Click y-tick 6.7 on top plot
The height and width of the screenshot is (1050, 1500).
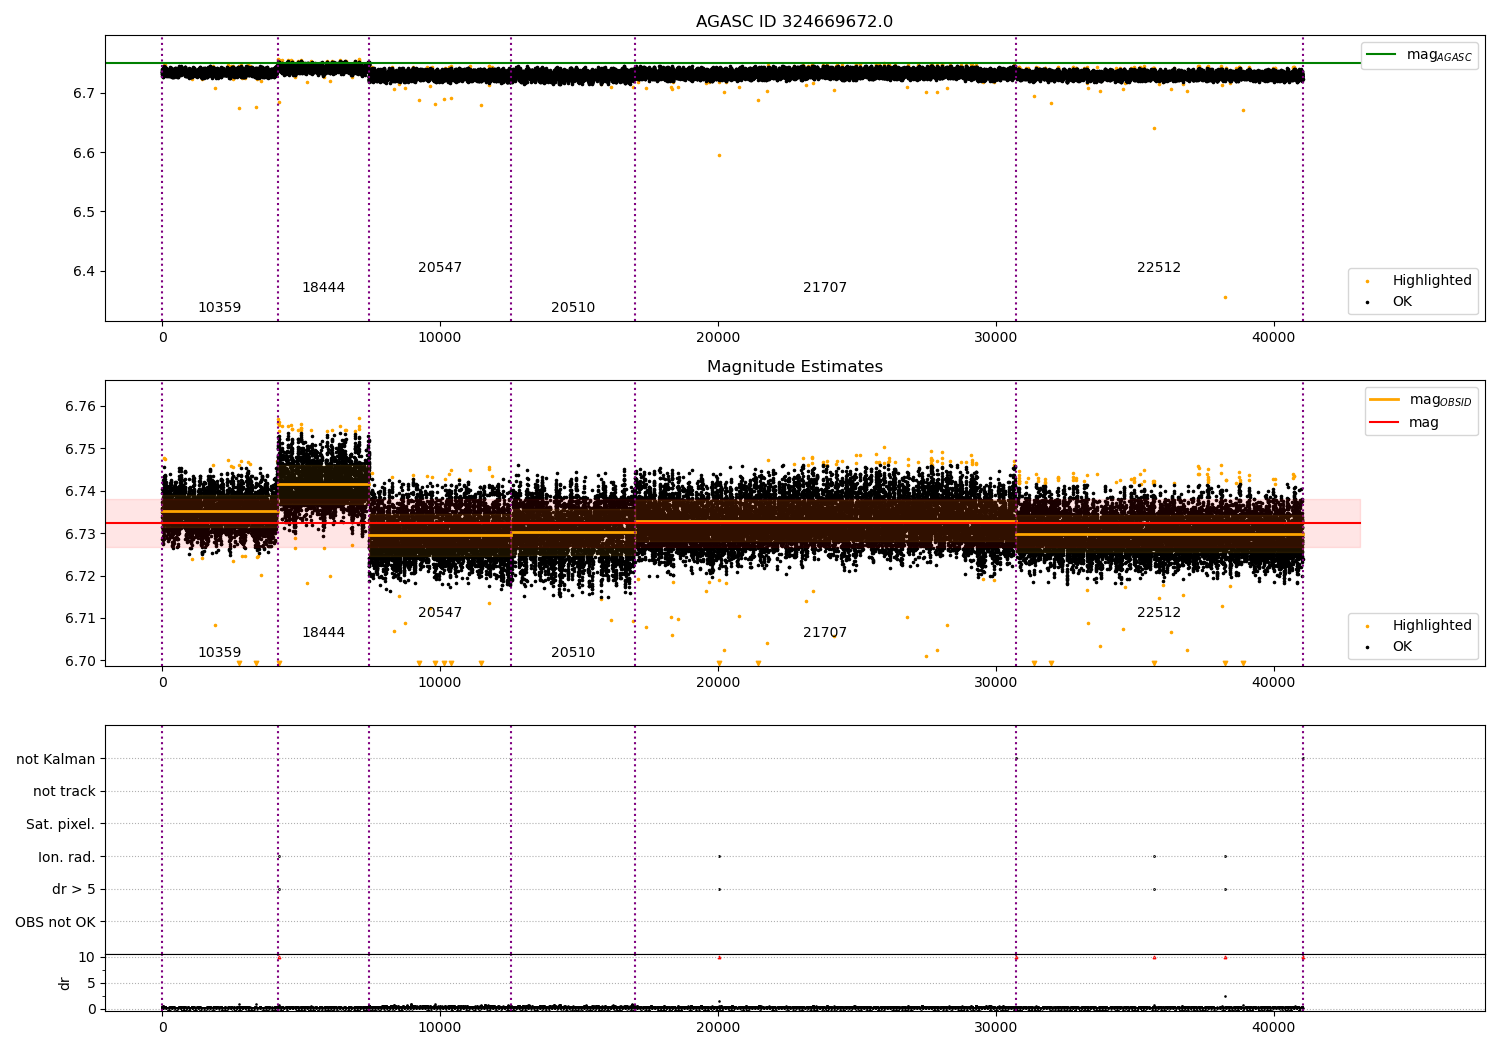[x=84, y=94]
